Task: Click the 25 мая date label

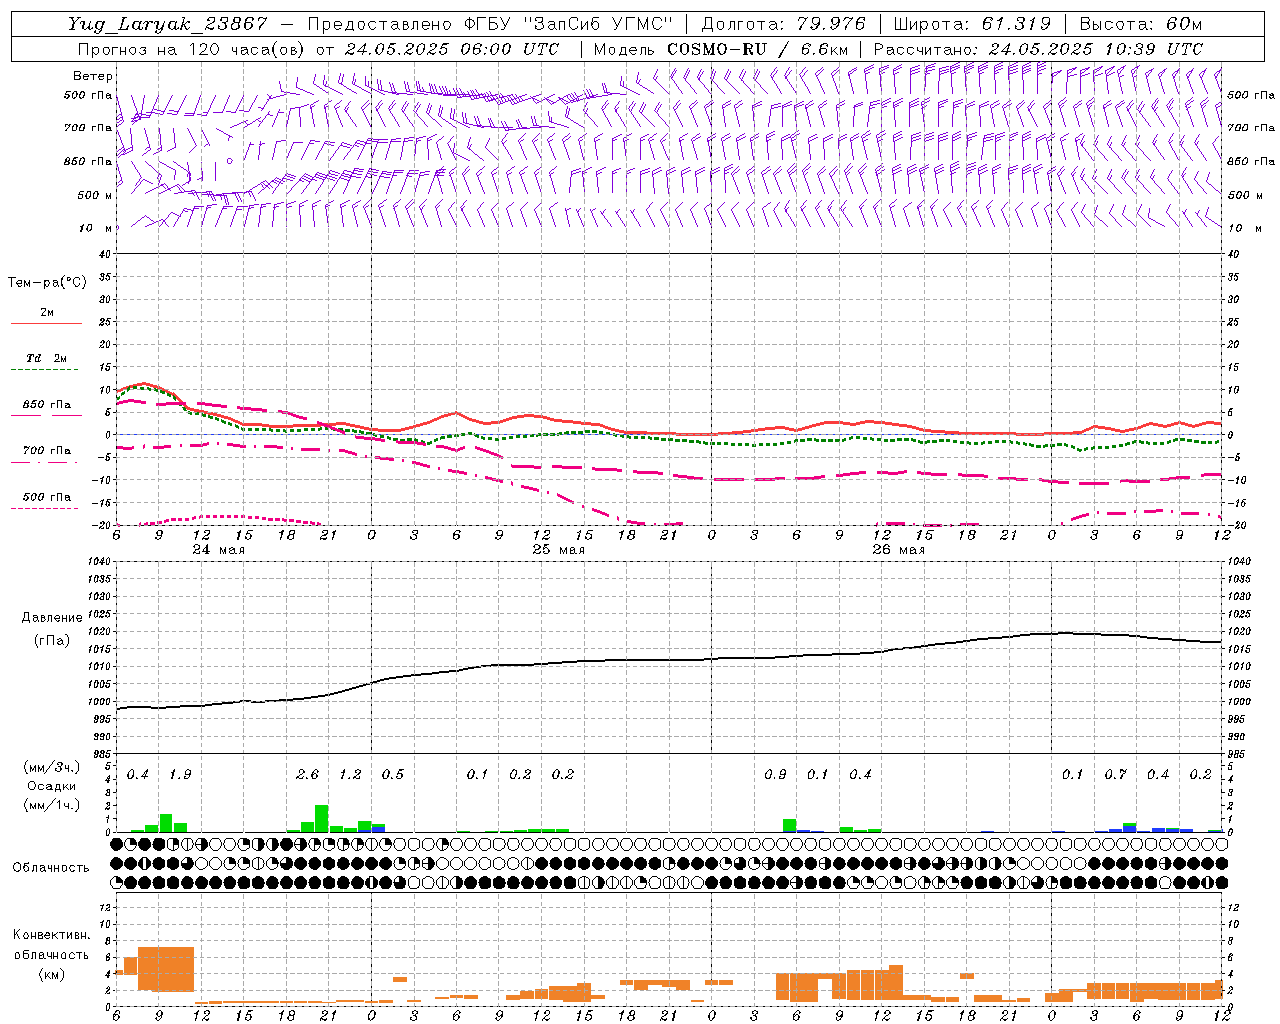Action: pos(558,550)
